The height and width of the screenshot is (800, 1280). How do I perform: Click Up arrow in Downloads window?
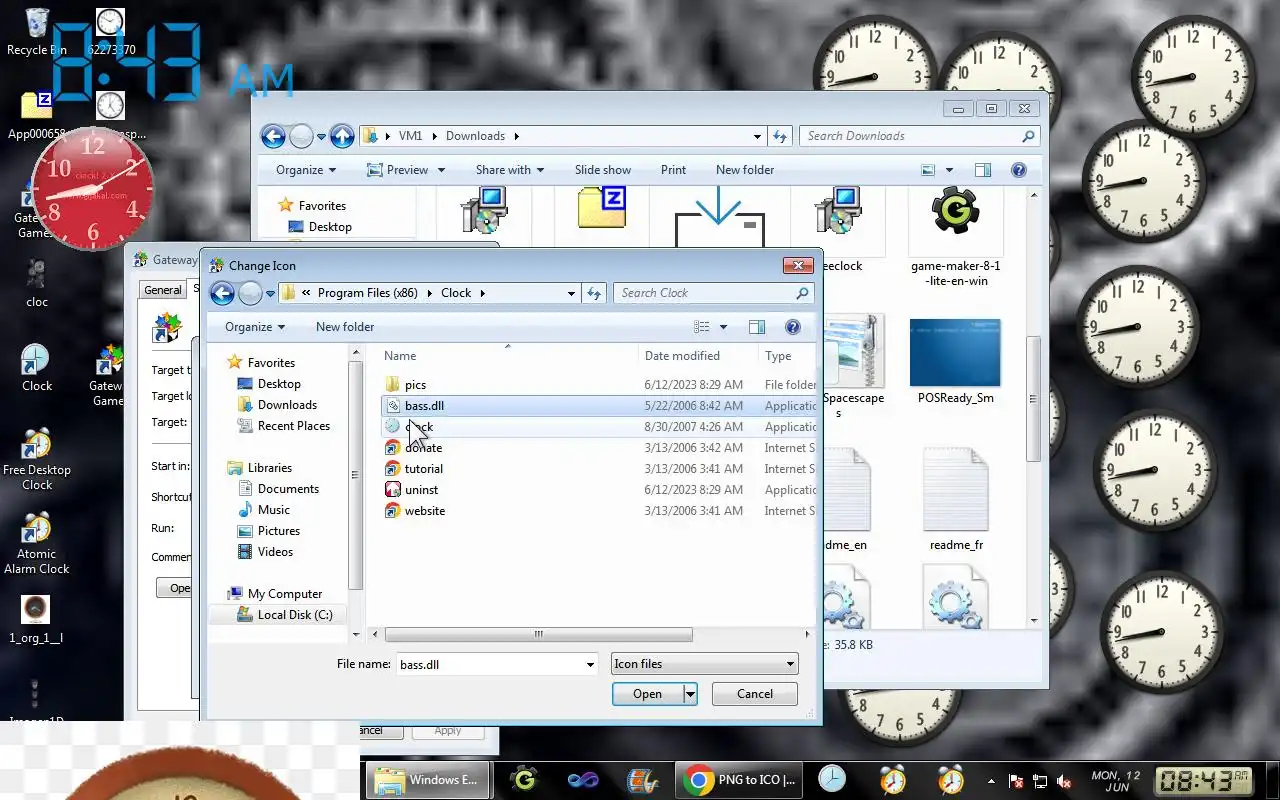[342, 136]
